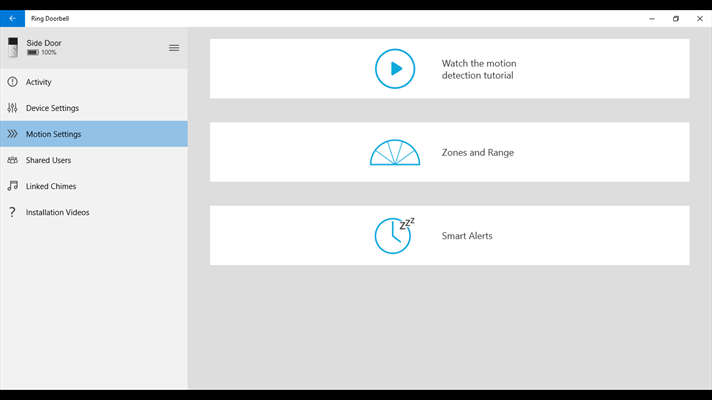This screenshot has height=400, width=712.
Task: Open the hamburger menu beside Side Door
Action: coord(174,48)
